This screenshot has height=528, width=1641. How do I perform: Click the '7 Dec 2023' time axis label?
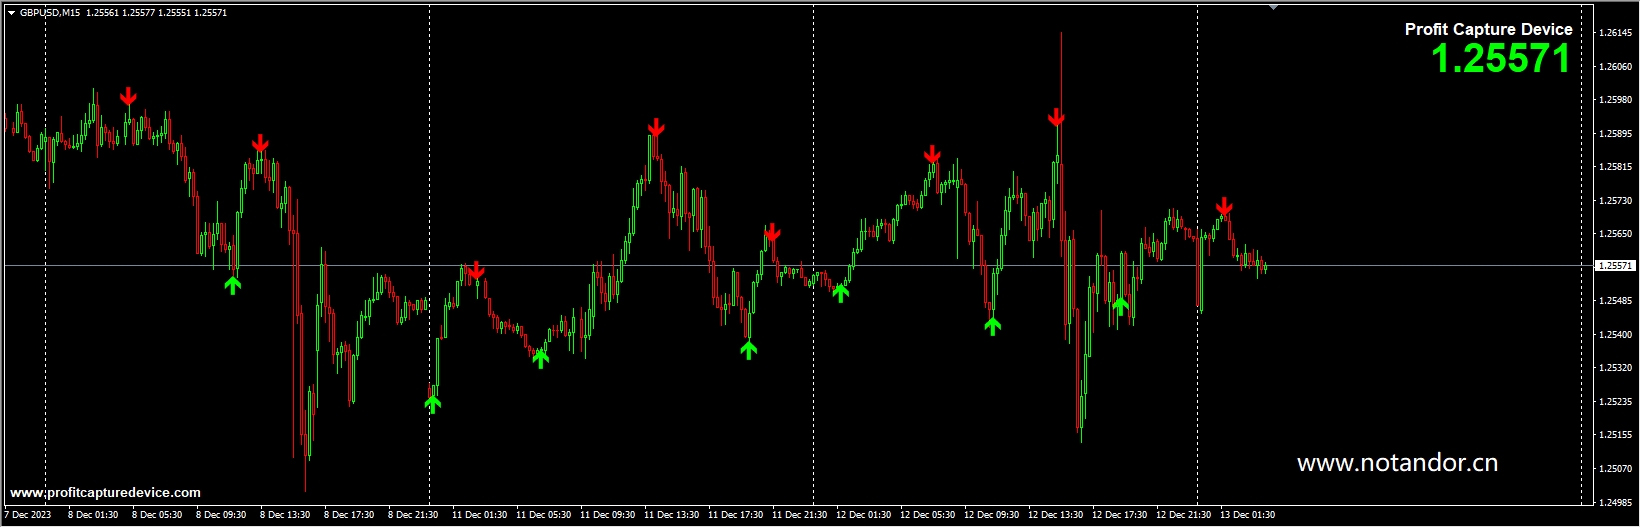28,515
